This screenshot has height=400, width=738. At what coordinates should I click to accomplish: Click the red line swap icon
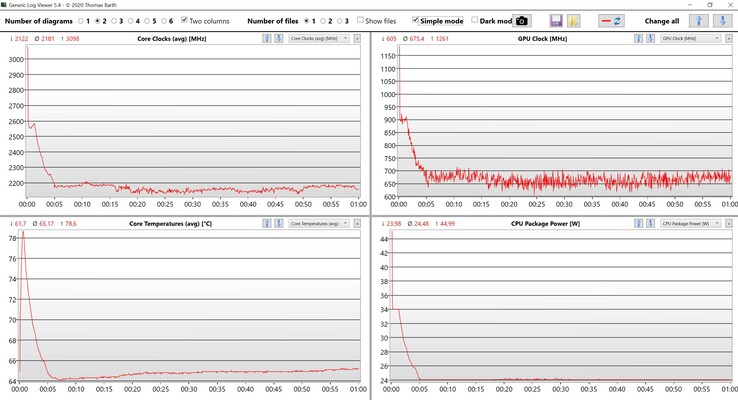pyautogui.click(x=611, y=21)
